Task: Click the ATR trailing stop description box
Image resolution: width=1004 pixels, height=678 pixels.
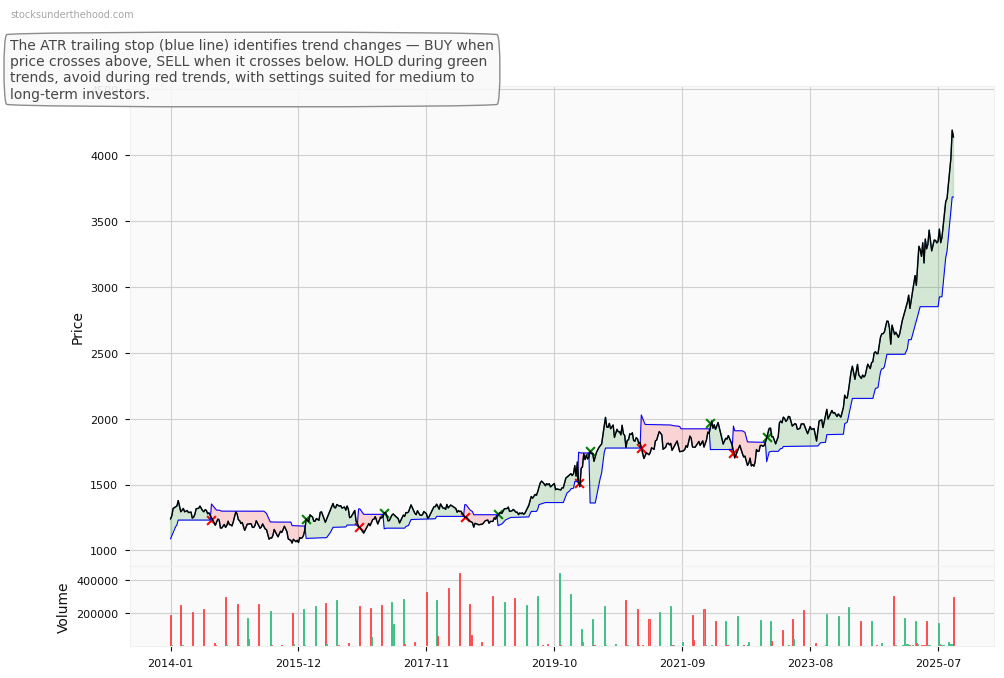Action: (x=252, y=70)
